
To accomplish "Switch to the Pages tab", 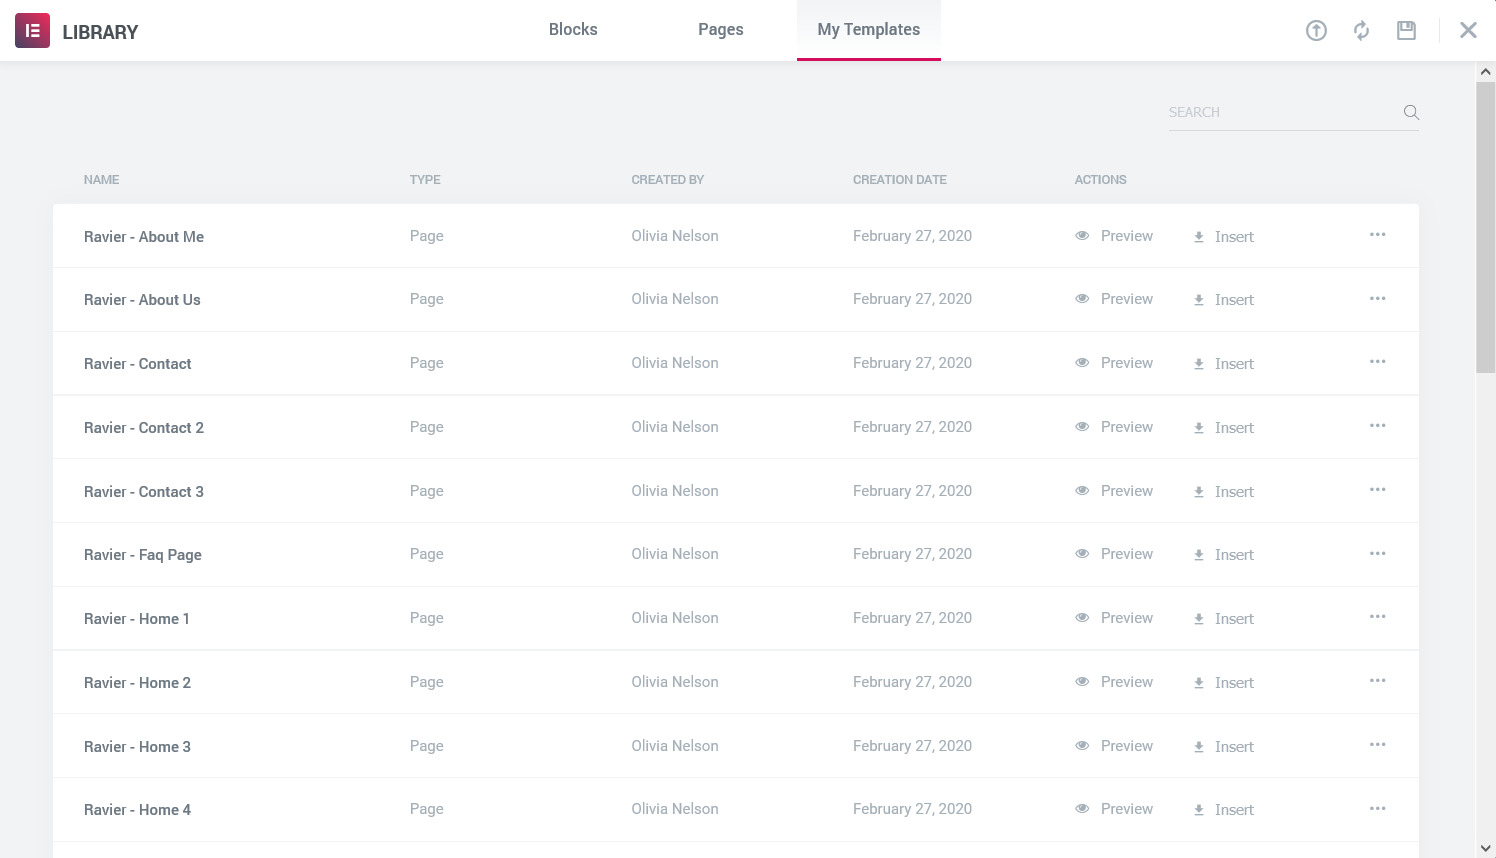I will pos(720,30).
